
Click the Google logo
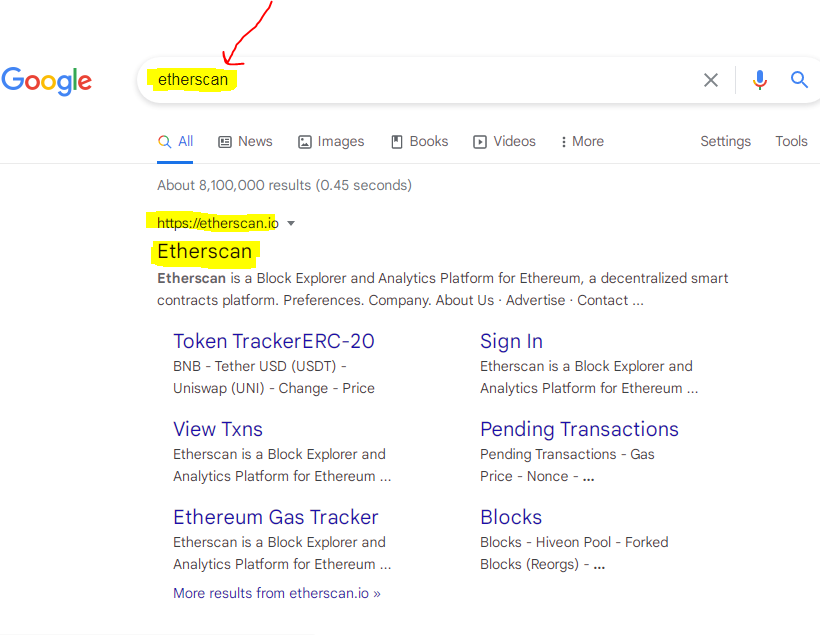click(x=47, y=81)
